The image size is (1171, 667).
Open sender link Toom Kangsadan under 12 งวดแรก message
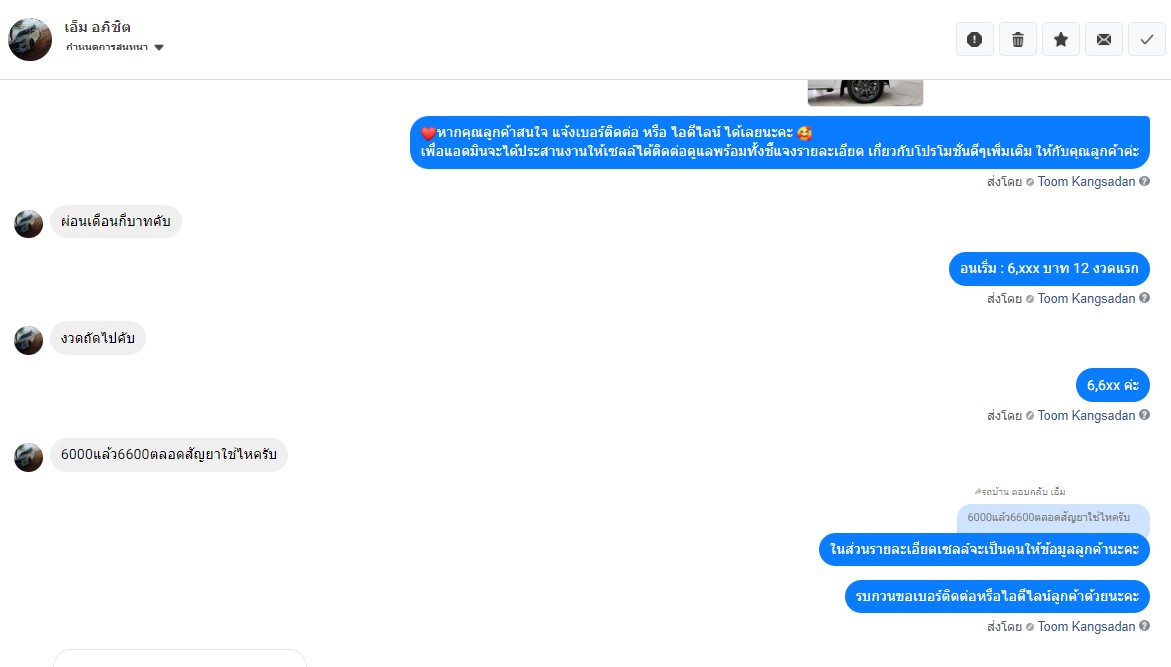pos(1086,299)
